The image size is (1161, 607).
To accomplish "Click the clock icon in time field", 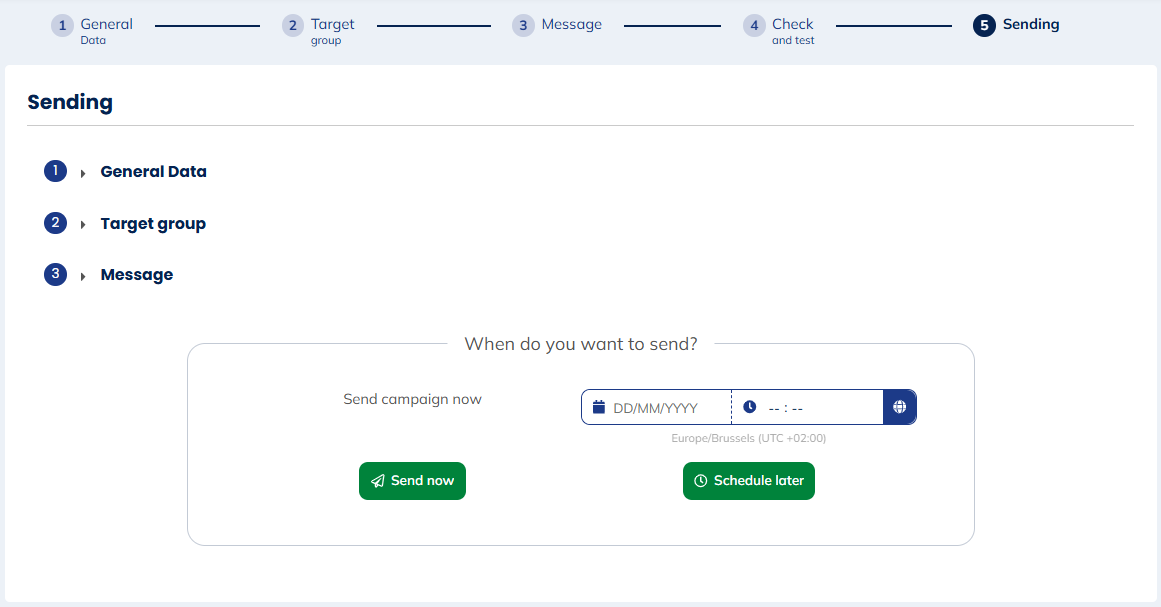I will pos(750,407).
